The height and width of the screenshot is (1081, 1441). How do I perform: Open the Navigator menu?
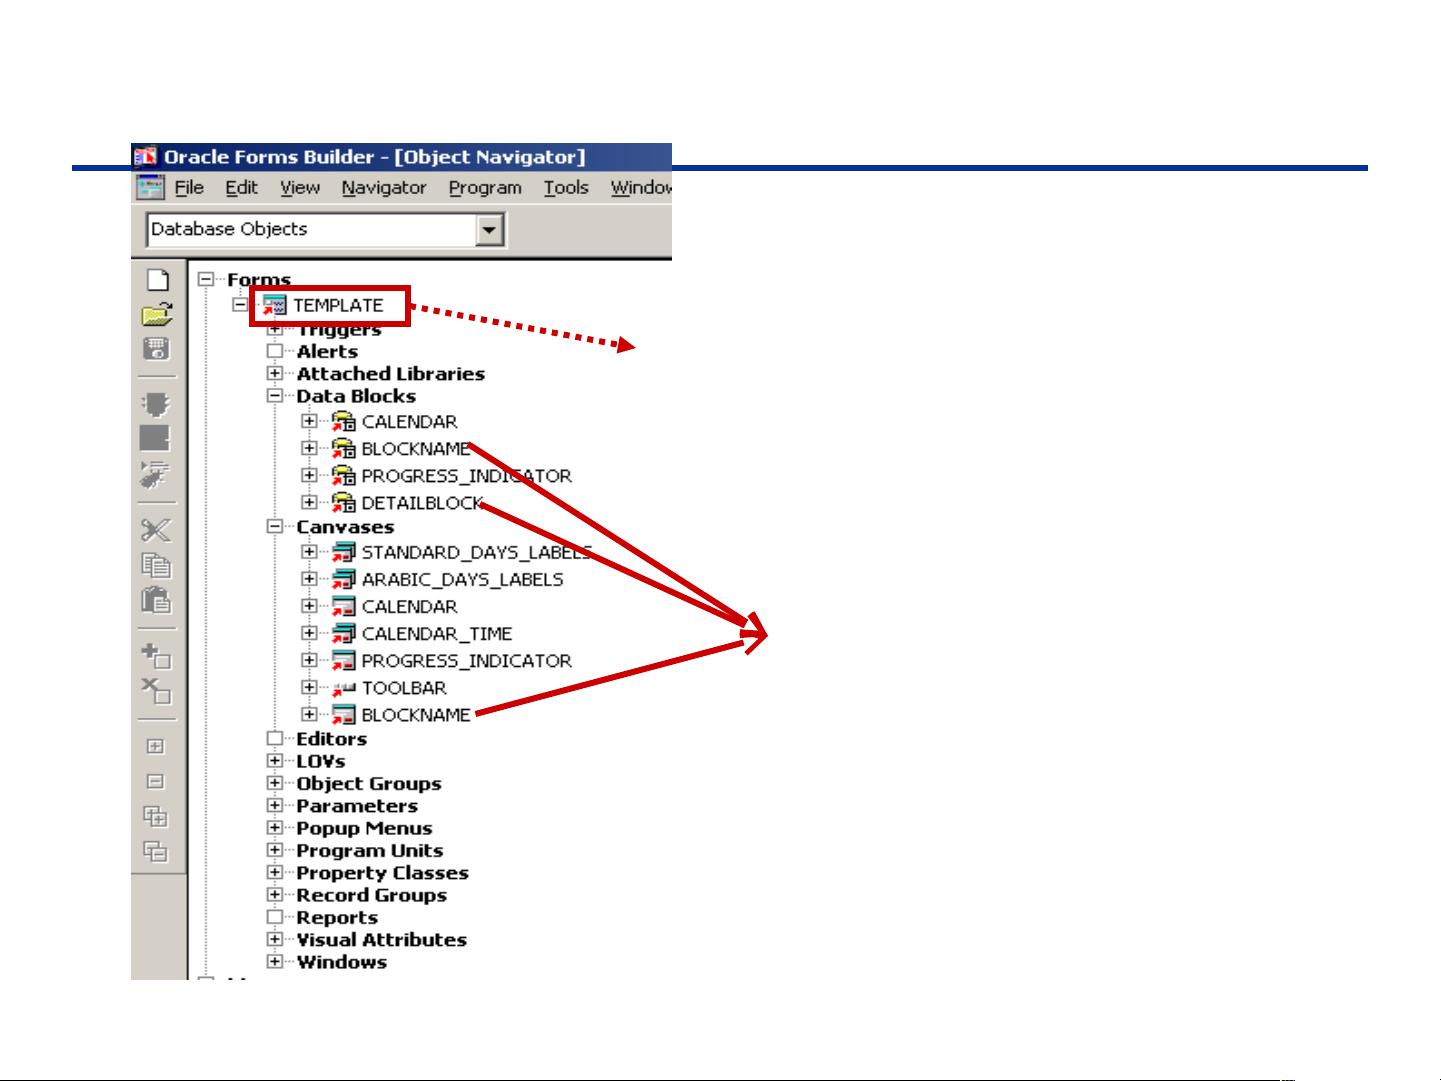[384, 188]
